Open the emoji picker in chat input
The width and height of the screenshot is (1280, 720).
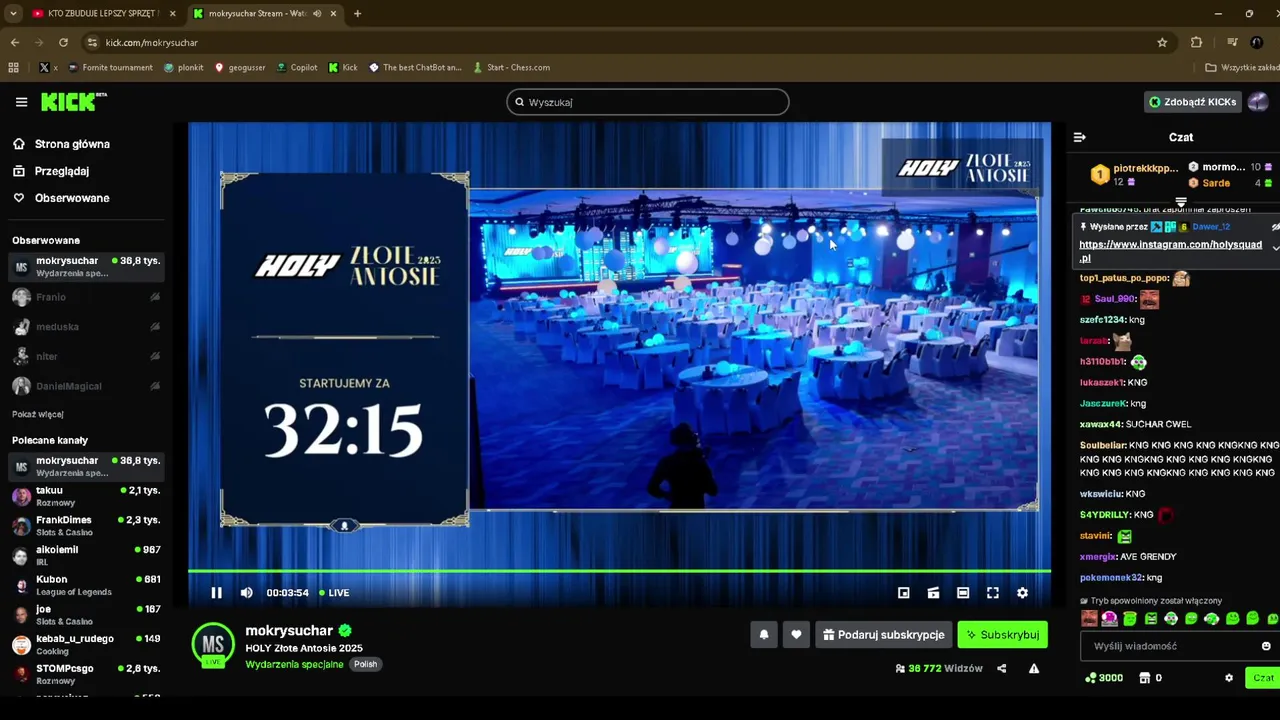(1266, 646)
